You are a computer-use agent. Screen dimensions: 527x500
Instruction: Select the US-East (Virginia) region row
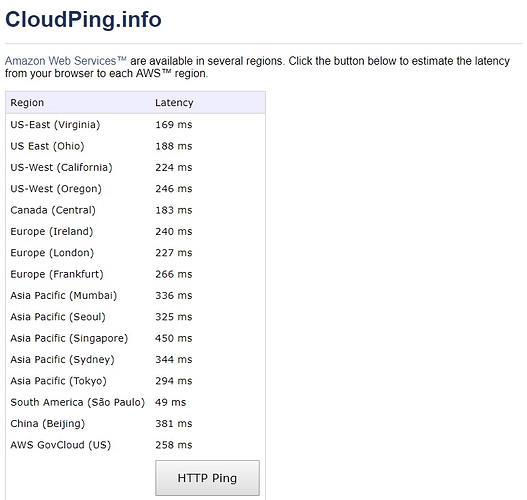[x=135, y=125]
